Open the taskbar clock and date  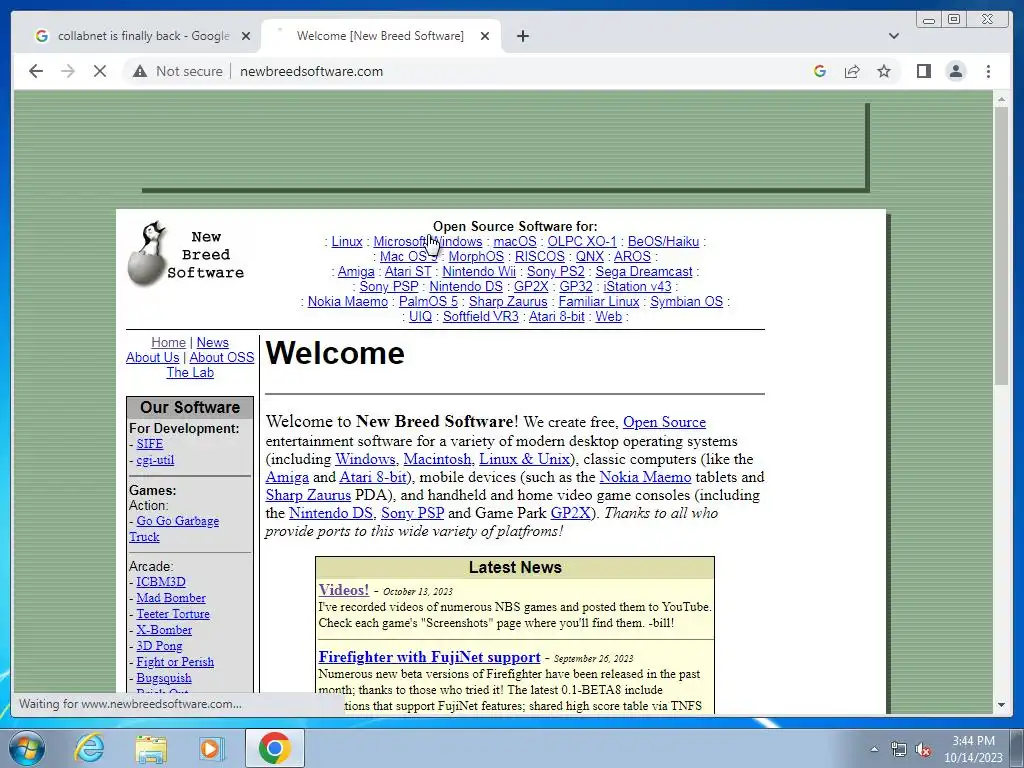tap(973, 749)
